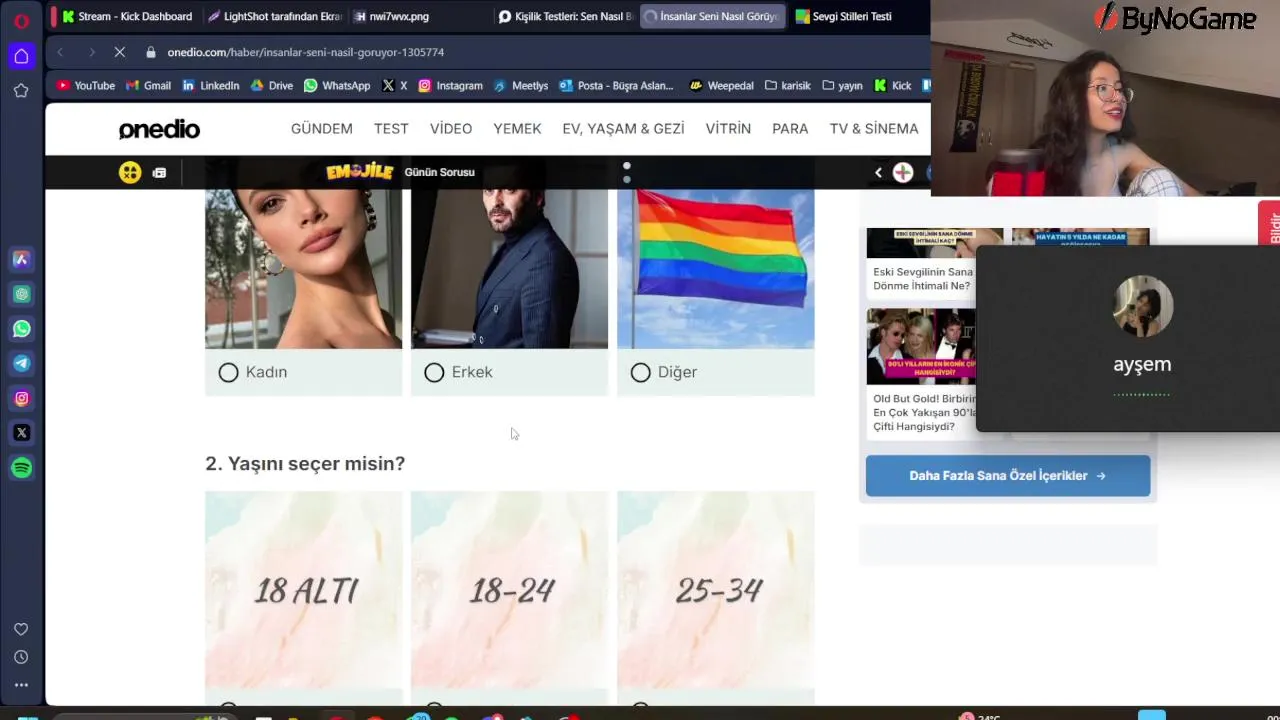Open VİDEO in the Onedio menu
Image resolution: width=1280 pixels, height=720 pixels.
[451, 129]
